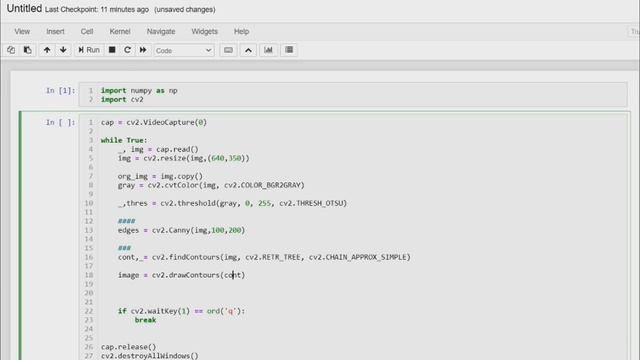640x360 pixels.
Task: Click the cap = cv2.VideoCapture(0) line
Action: pyautogui.click(x=154, y=122)
